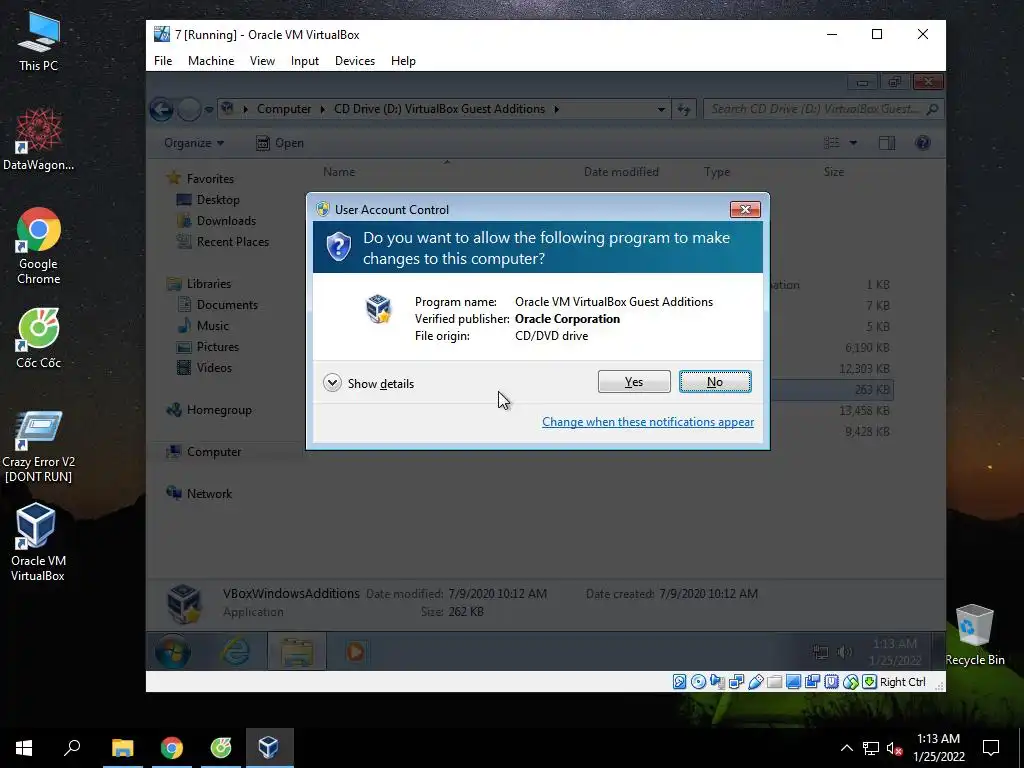Click the display monitor icon in VirtualBox status bar
Viewport: 1024px width, 768px height.
click(x=793, y=682)
